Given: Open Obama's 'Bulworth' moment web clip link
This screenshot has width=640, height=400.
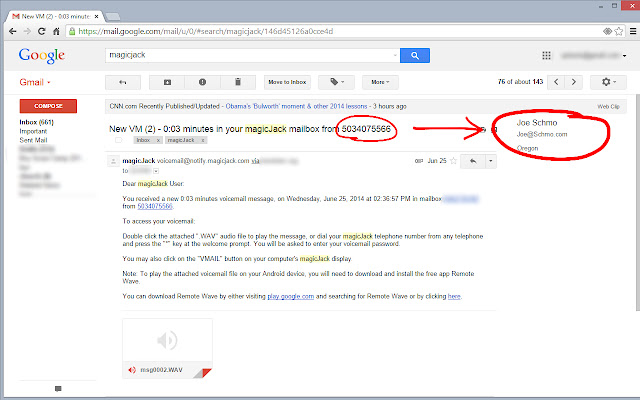Looking at the screenshot, I should pos(296,106).
